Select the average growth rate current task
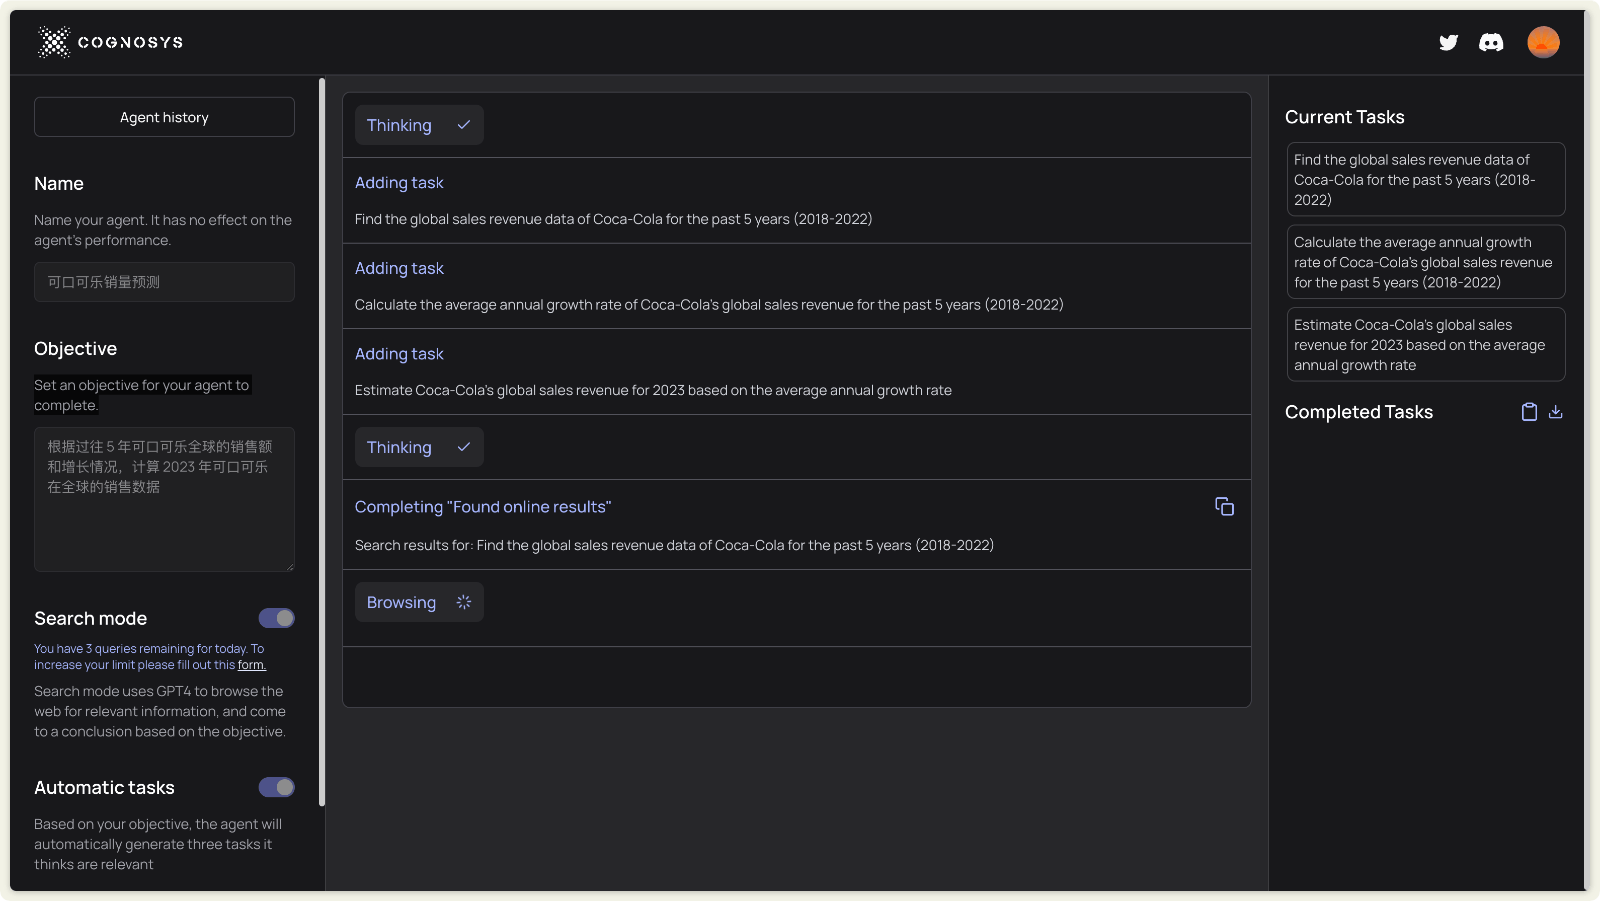1600x901 pixels. pyautogui.click(x=1425, y=262)
